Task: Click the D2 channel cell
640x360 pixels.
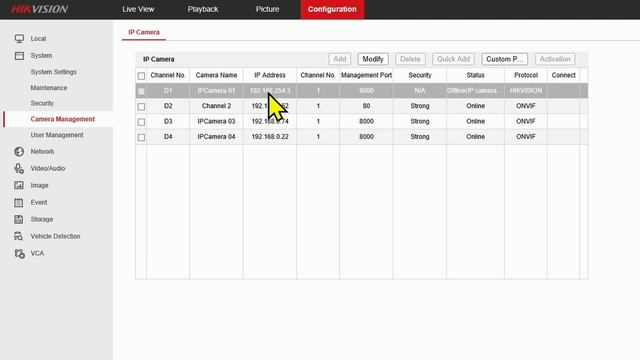Action: point(168,106)
